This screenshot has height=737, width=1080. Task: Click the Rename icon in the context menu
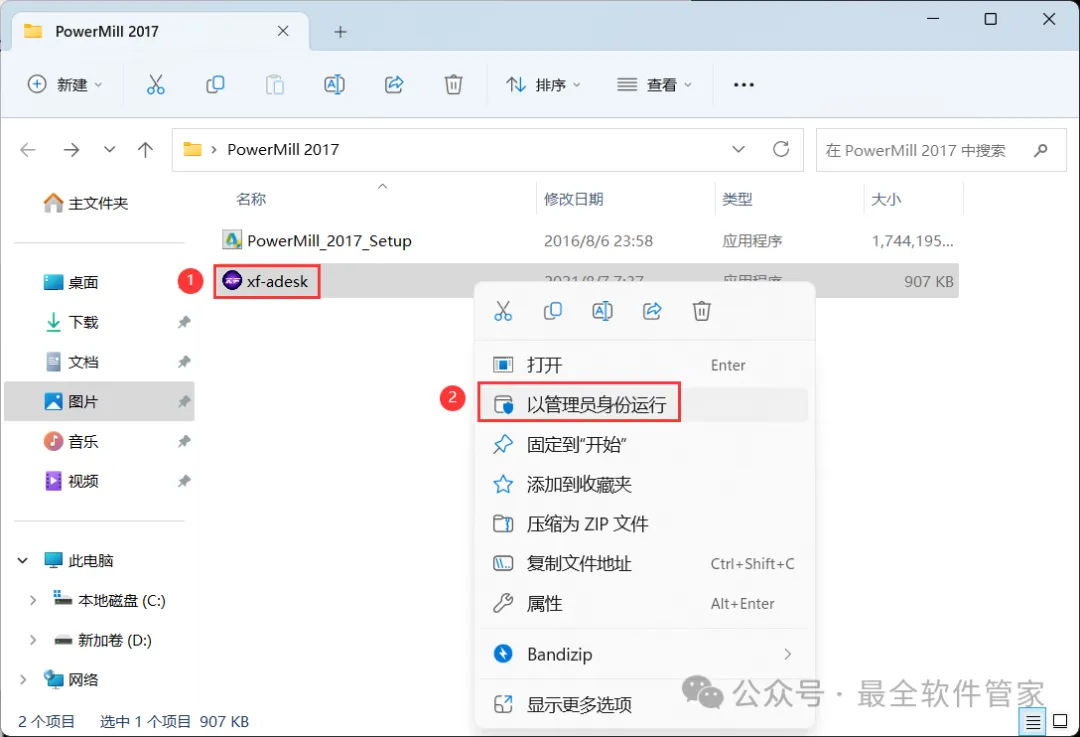coord(602,311)
